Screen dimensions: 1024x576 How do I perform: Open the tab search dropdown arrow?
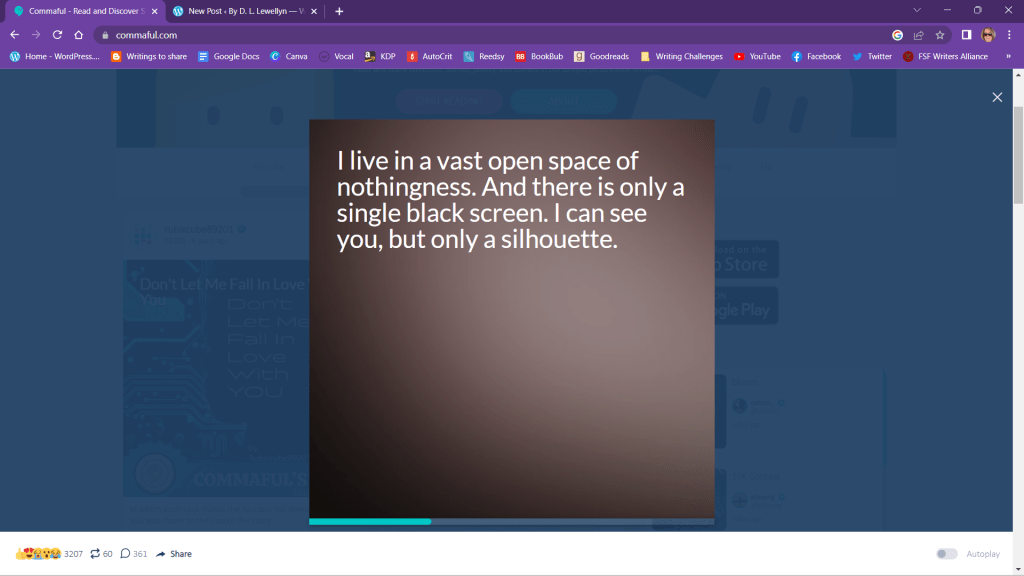pos(917,10)
